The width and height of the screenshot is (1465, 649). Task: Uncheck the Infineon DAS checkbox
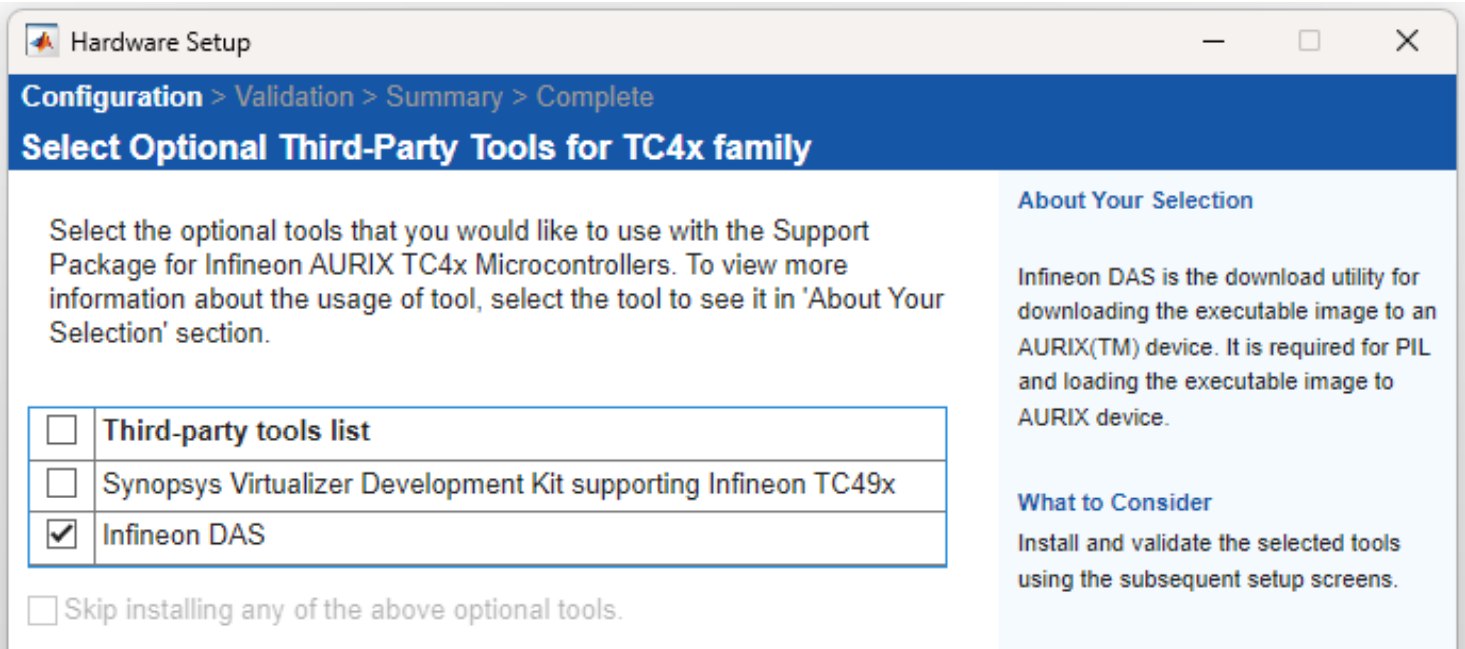[62, 536]
